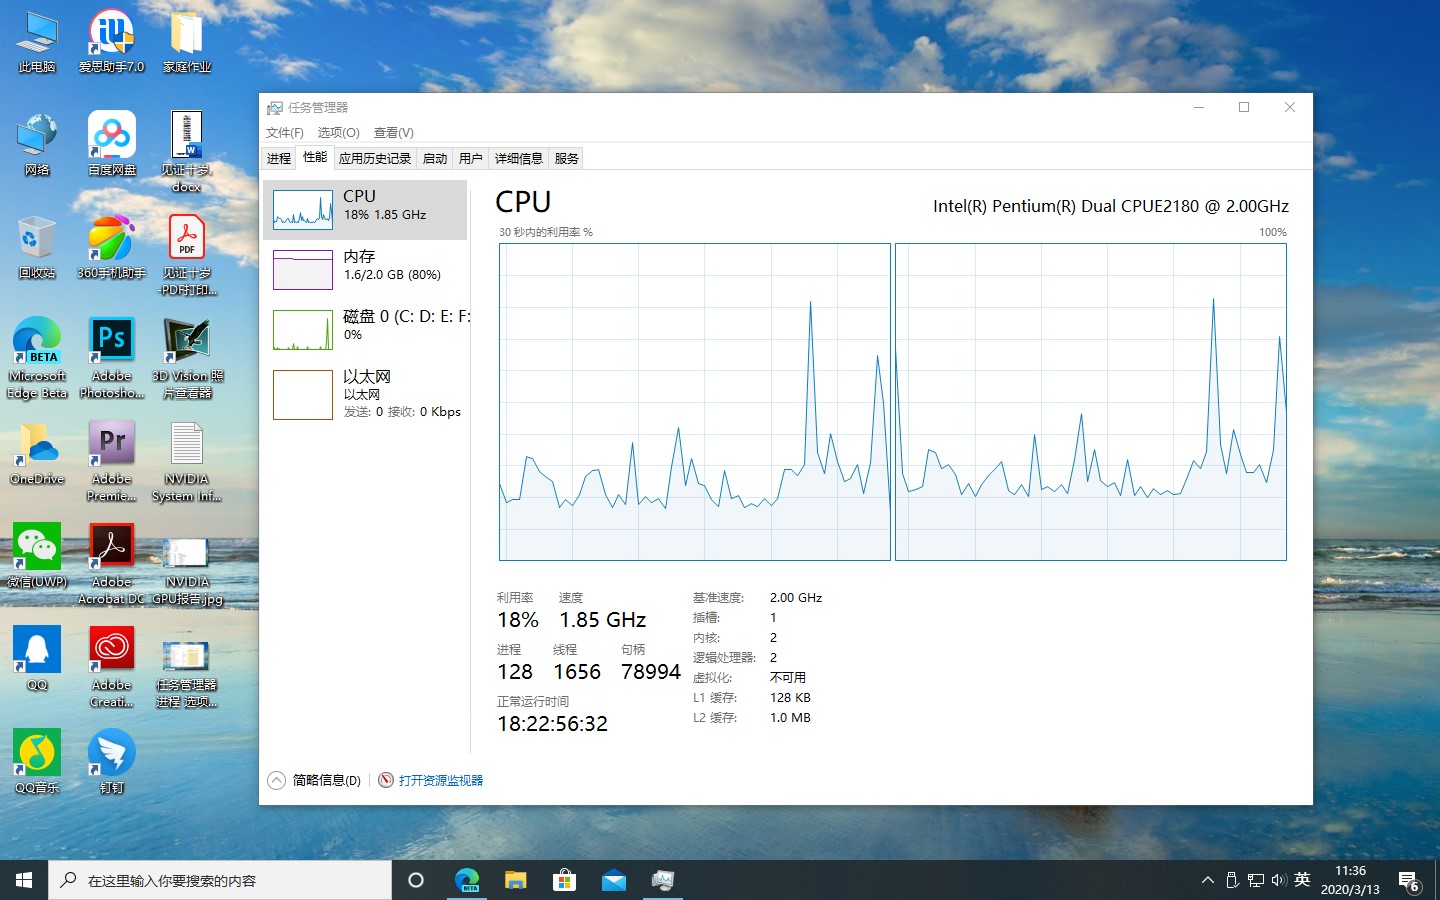1440x900 pixels.
Task: Select the 家庭作业 folder icon
Action: point(187,43)
